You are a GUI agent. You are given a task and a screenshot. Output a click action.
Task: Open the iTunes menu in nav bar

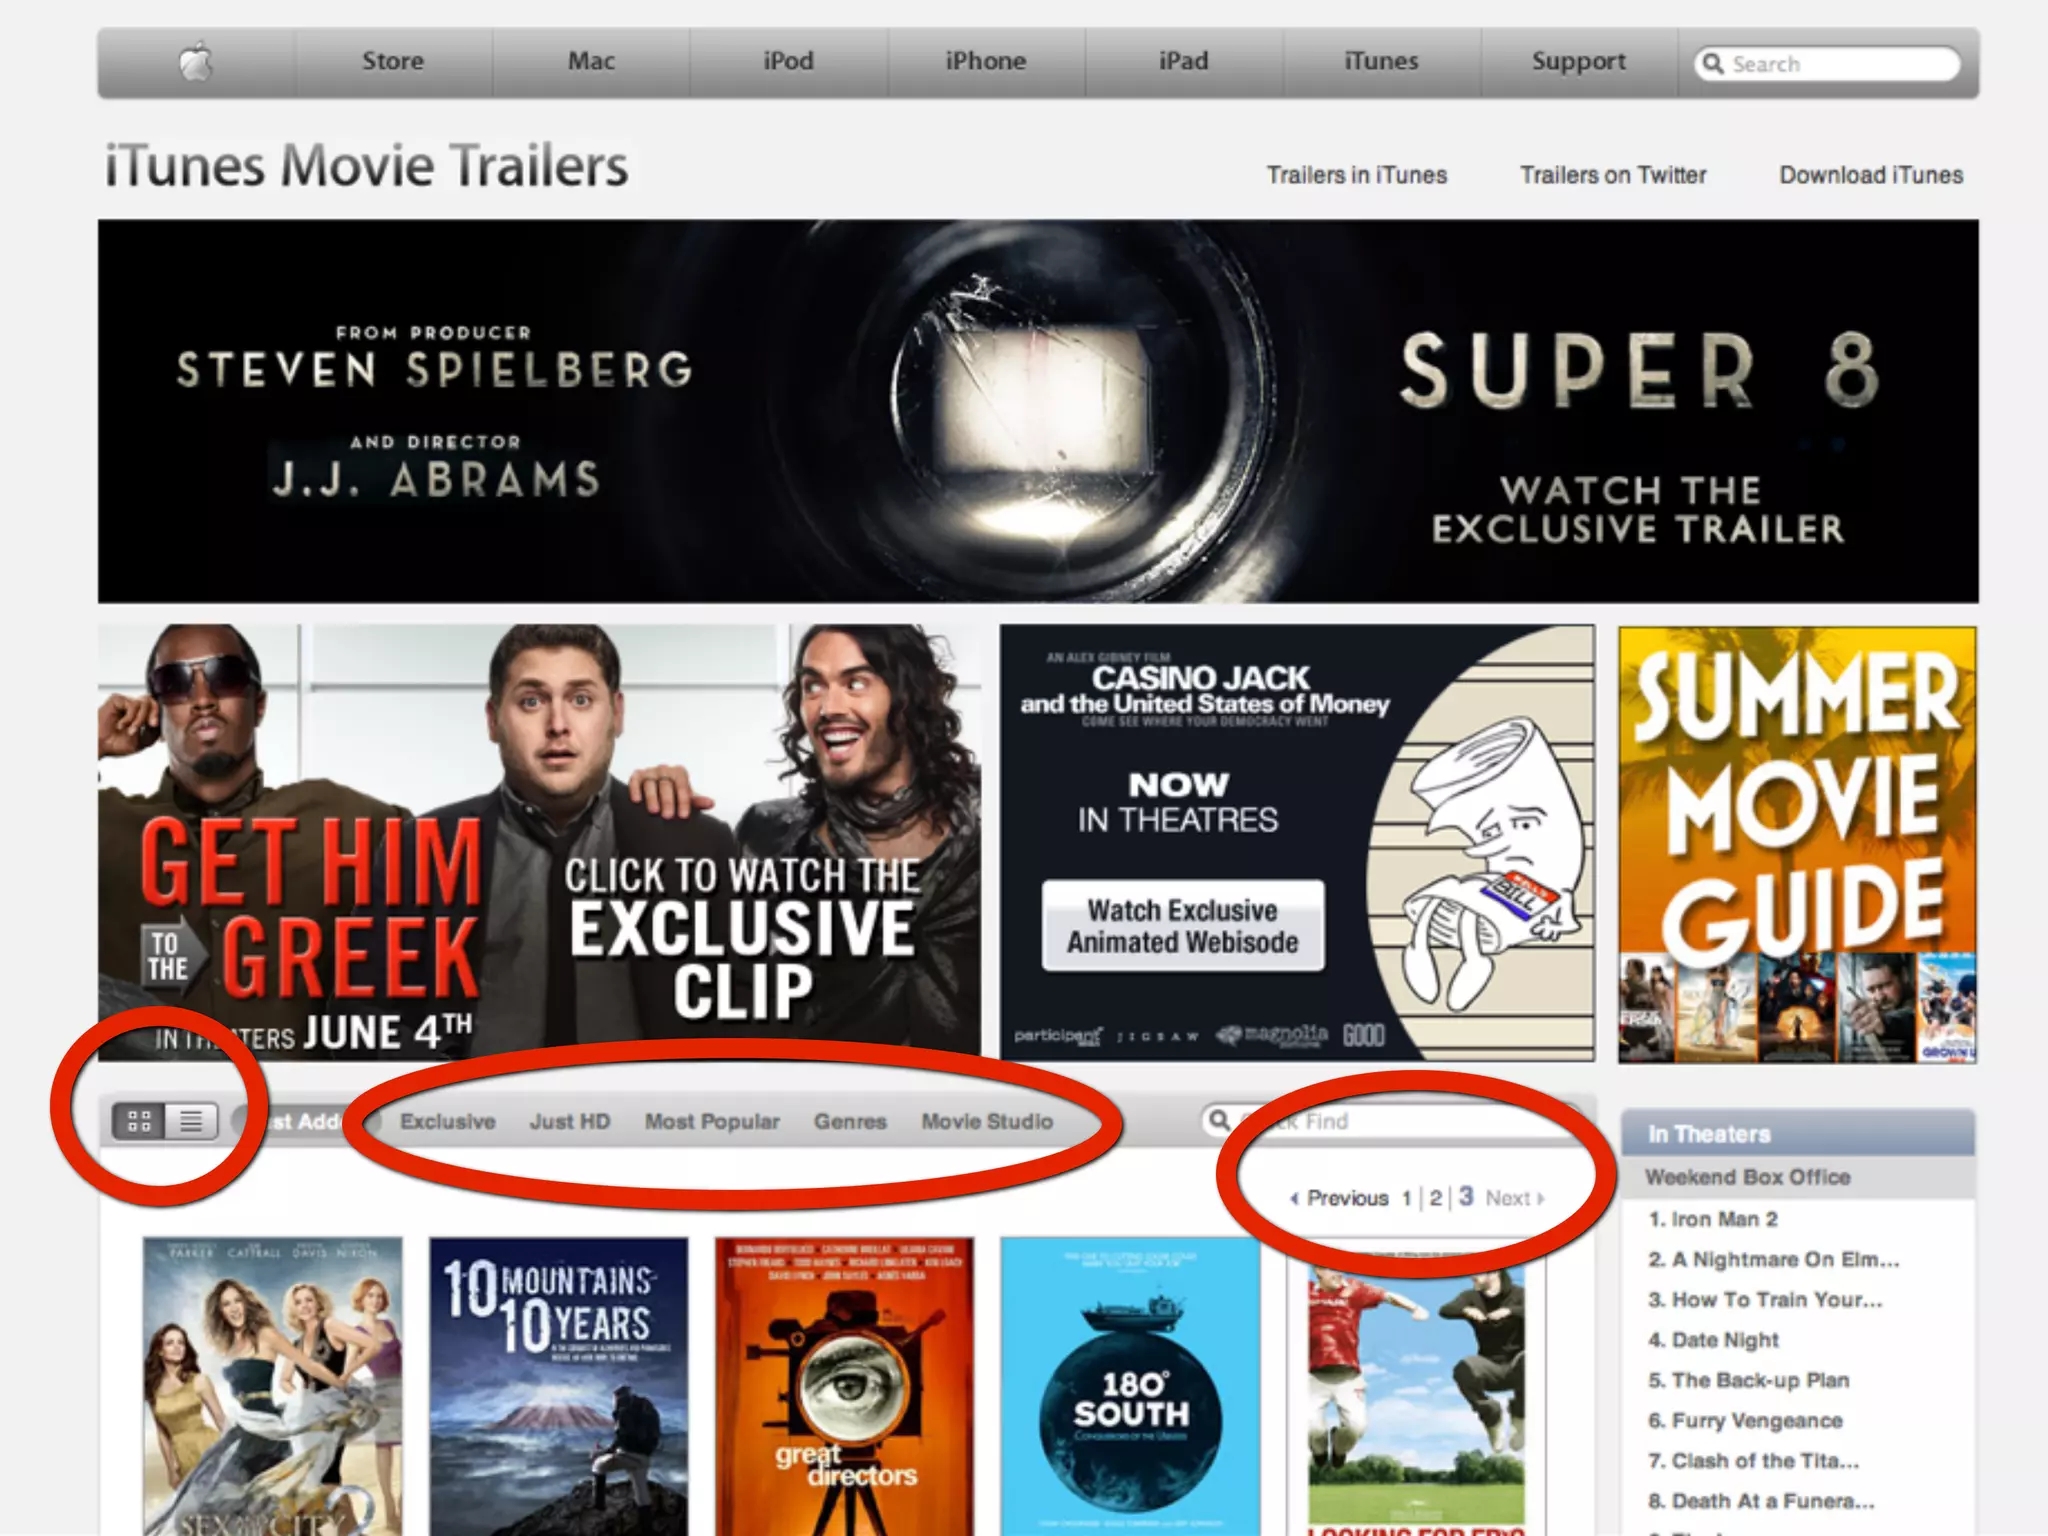[1380, 62]
